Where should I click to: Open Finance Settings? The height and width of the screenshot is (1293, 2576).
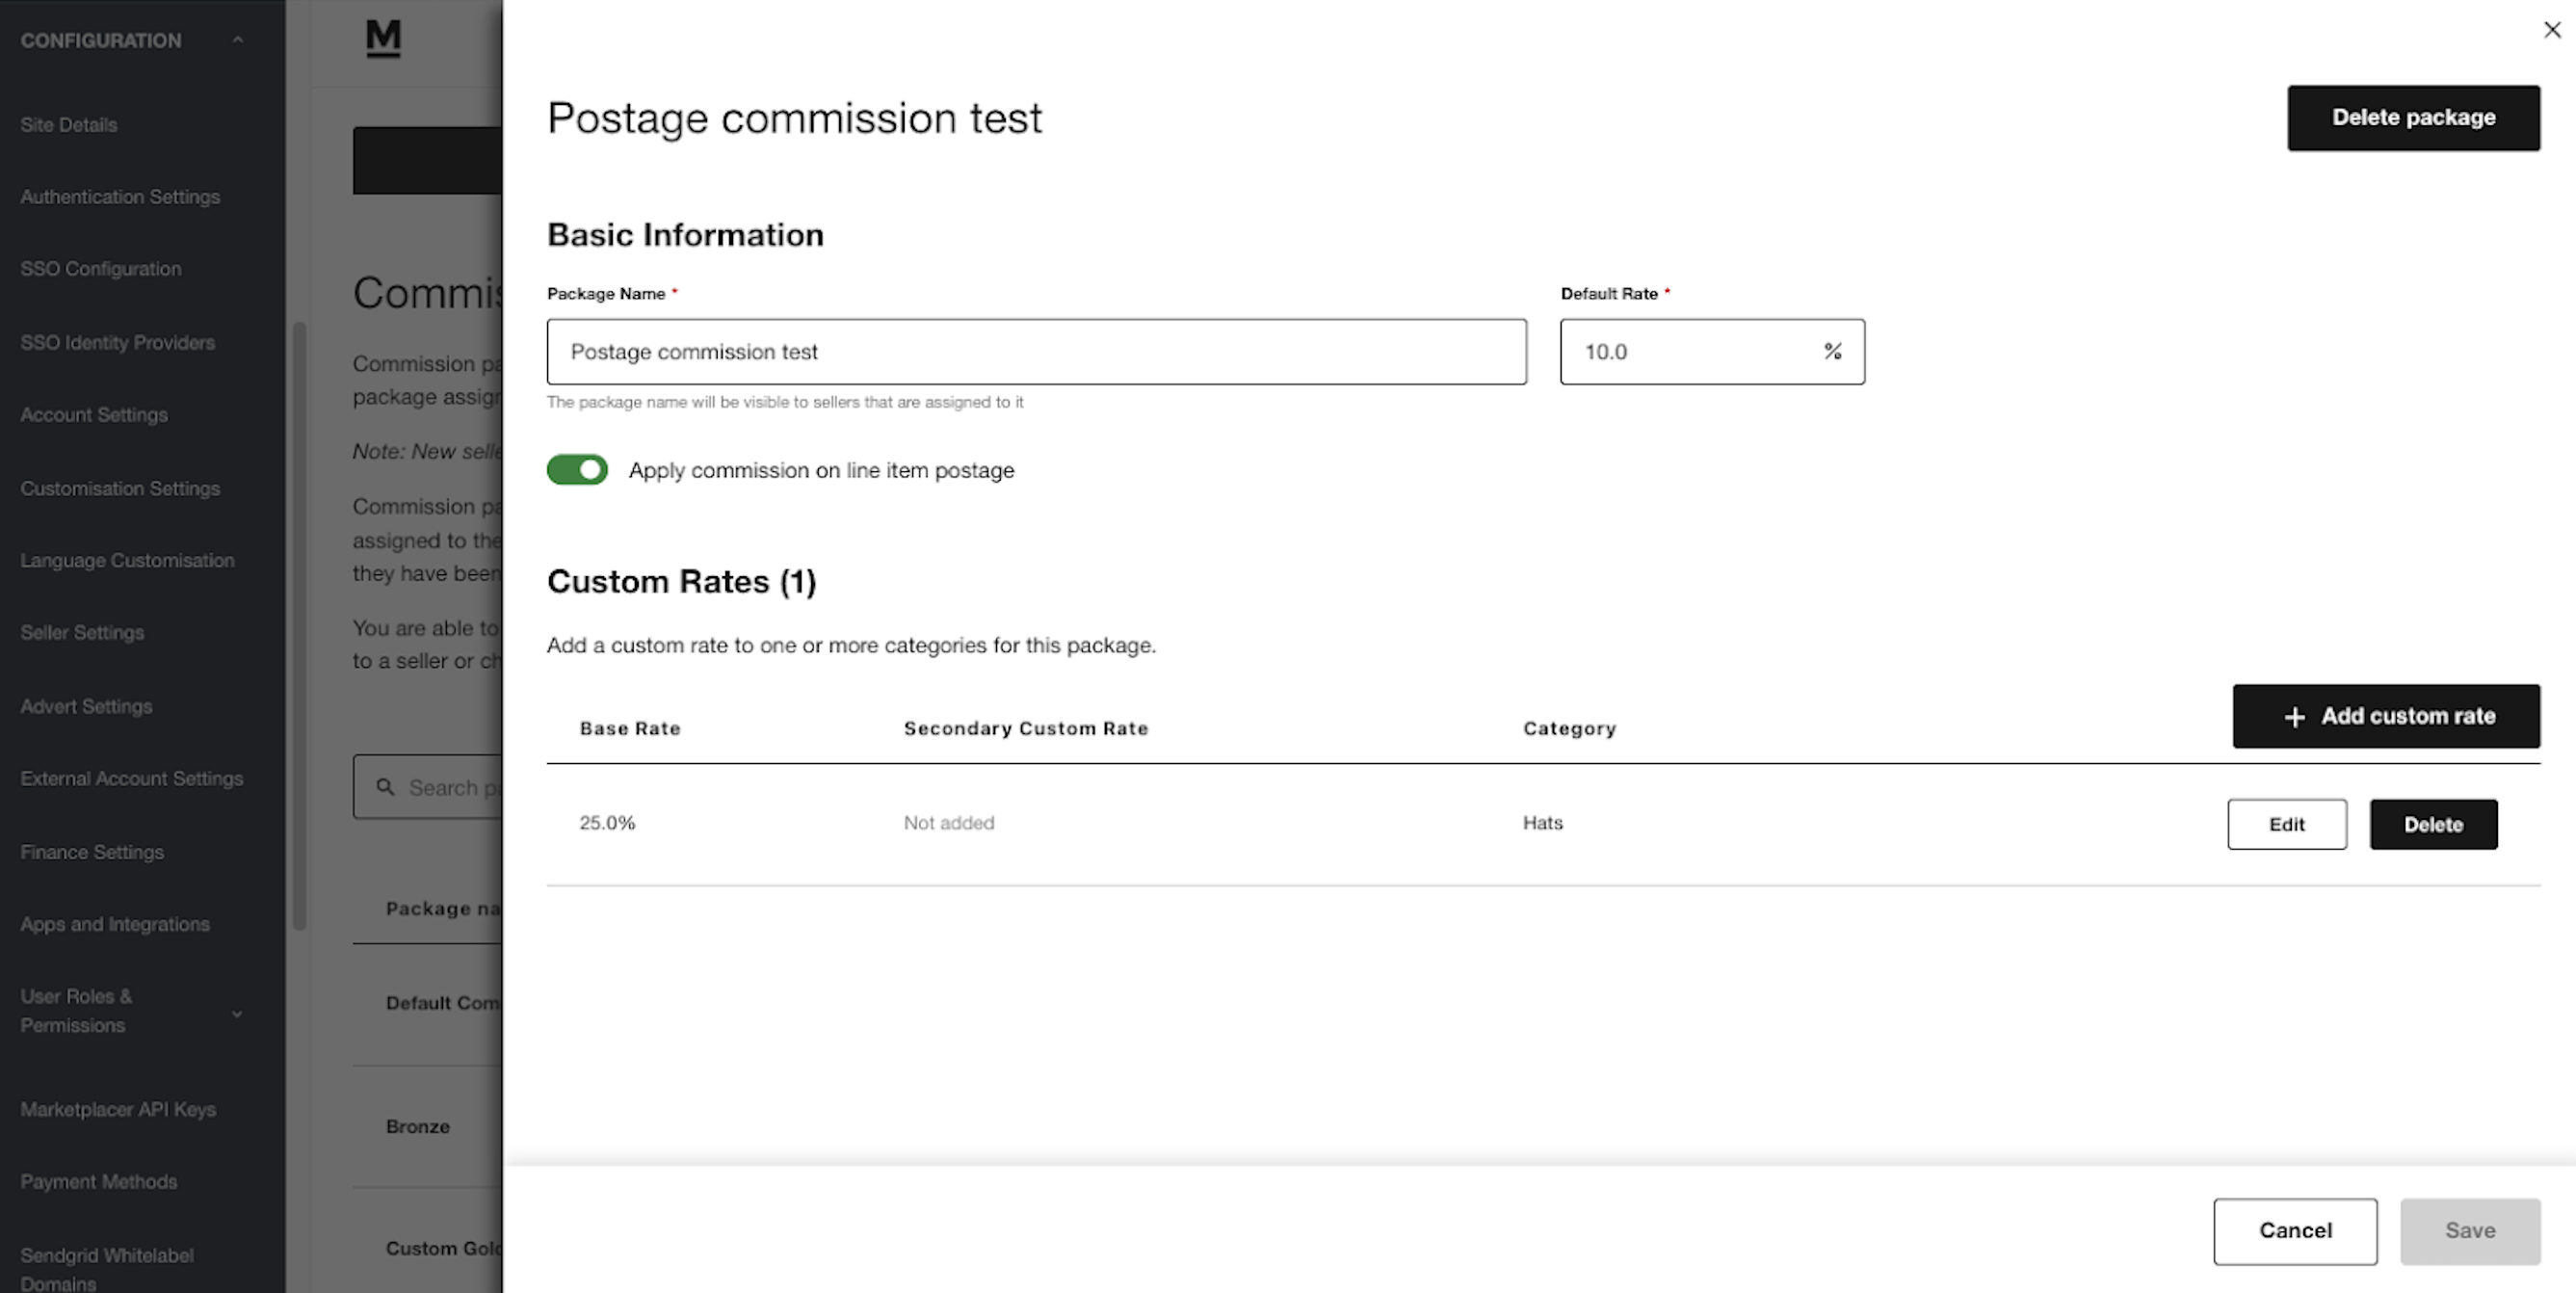(92, 852)
